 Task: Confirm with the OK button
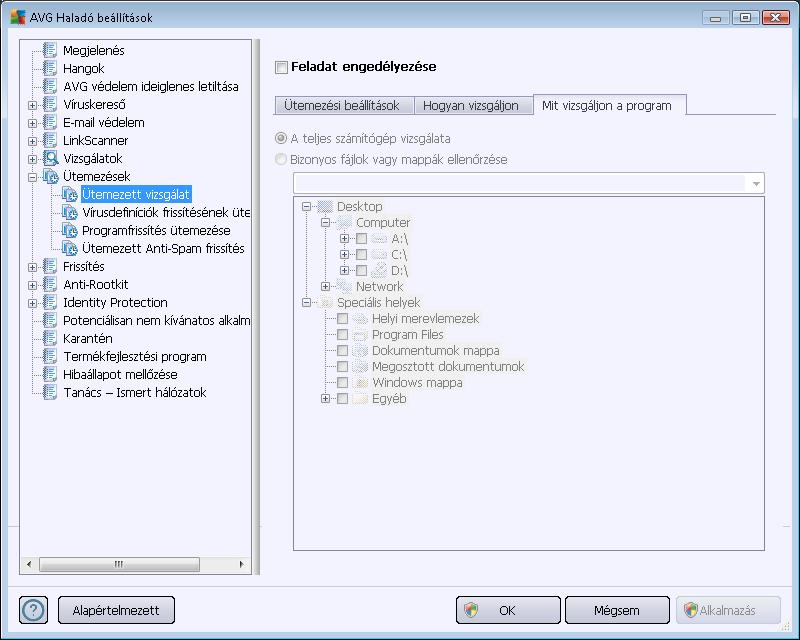point(508,610)
